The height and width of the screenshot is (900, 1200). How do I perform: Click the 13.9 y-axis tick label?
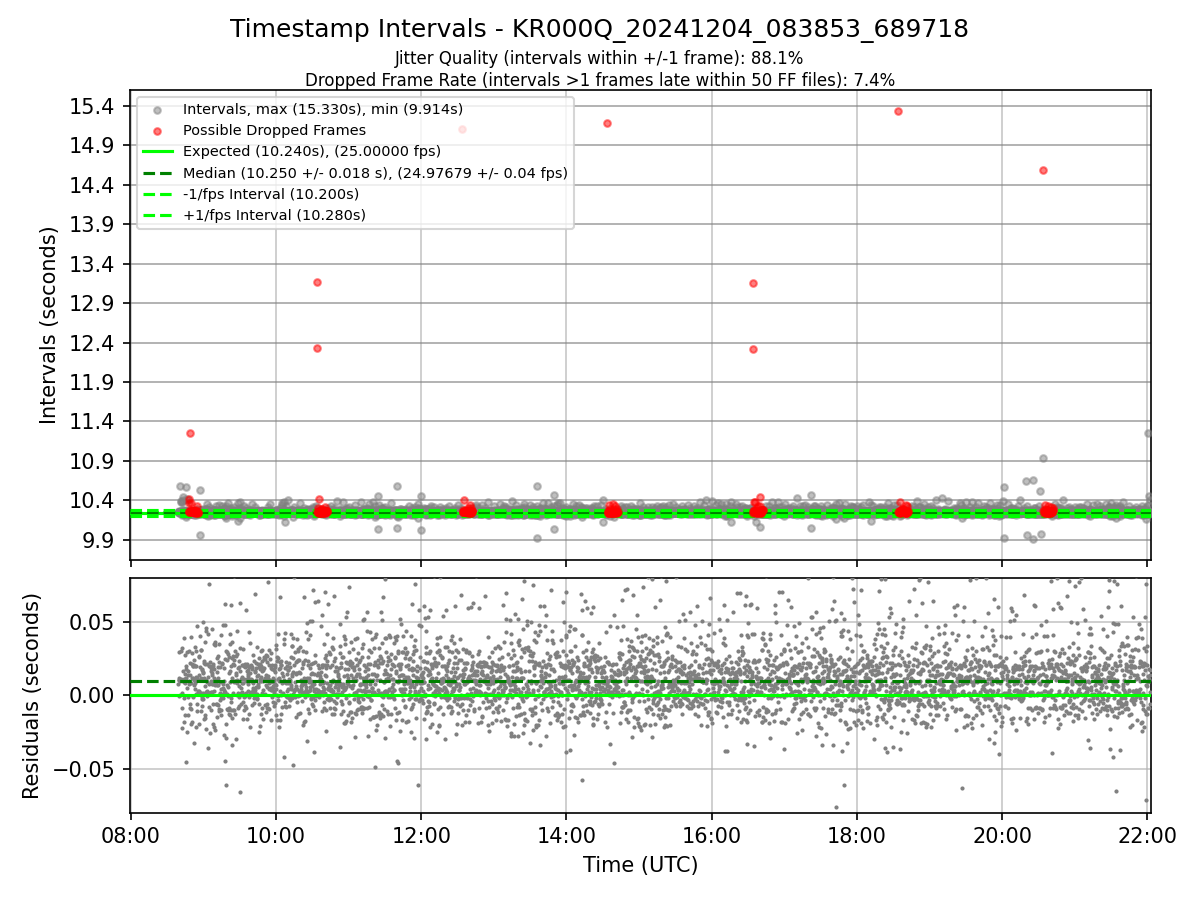(94, 225)
